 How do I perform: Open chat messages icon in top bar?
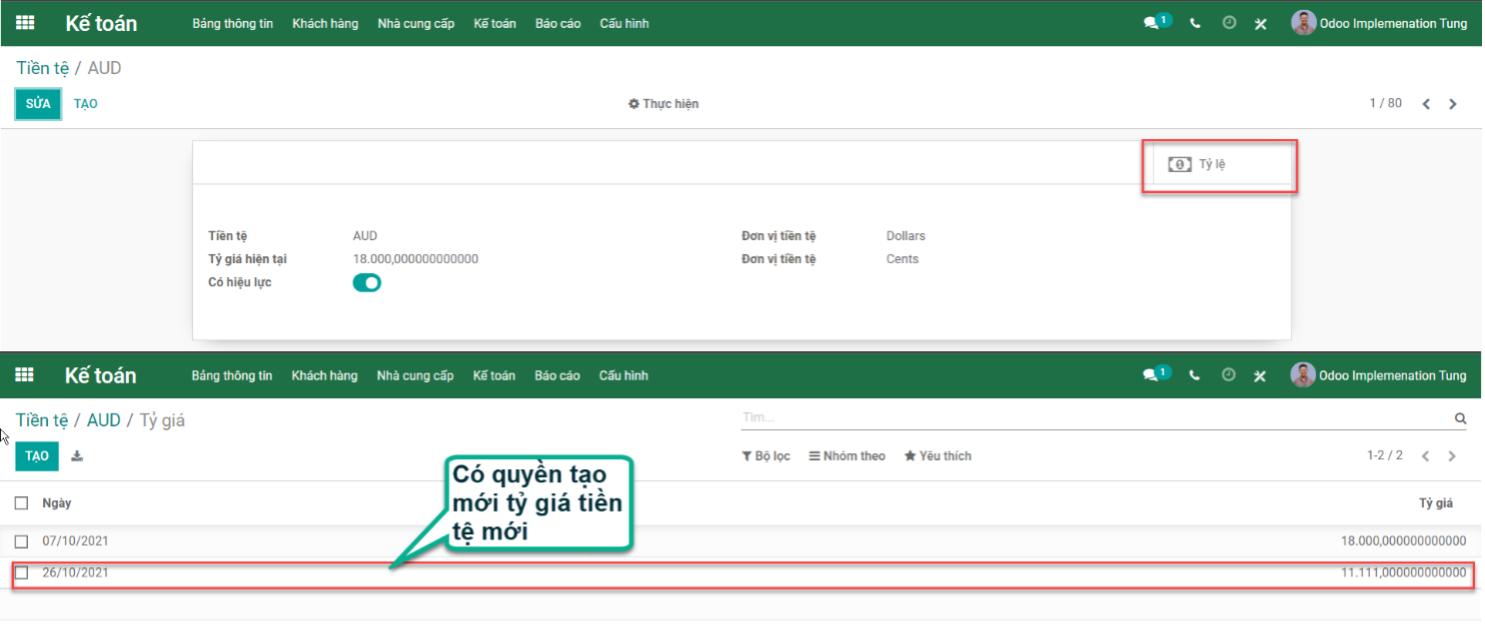[x=1156, y=22]
